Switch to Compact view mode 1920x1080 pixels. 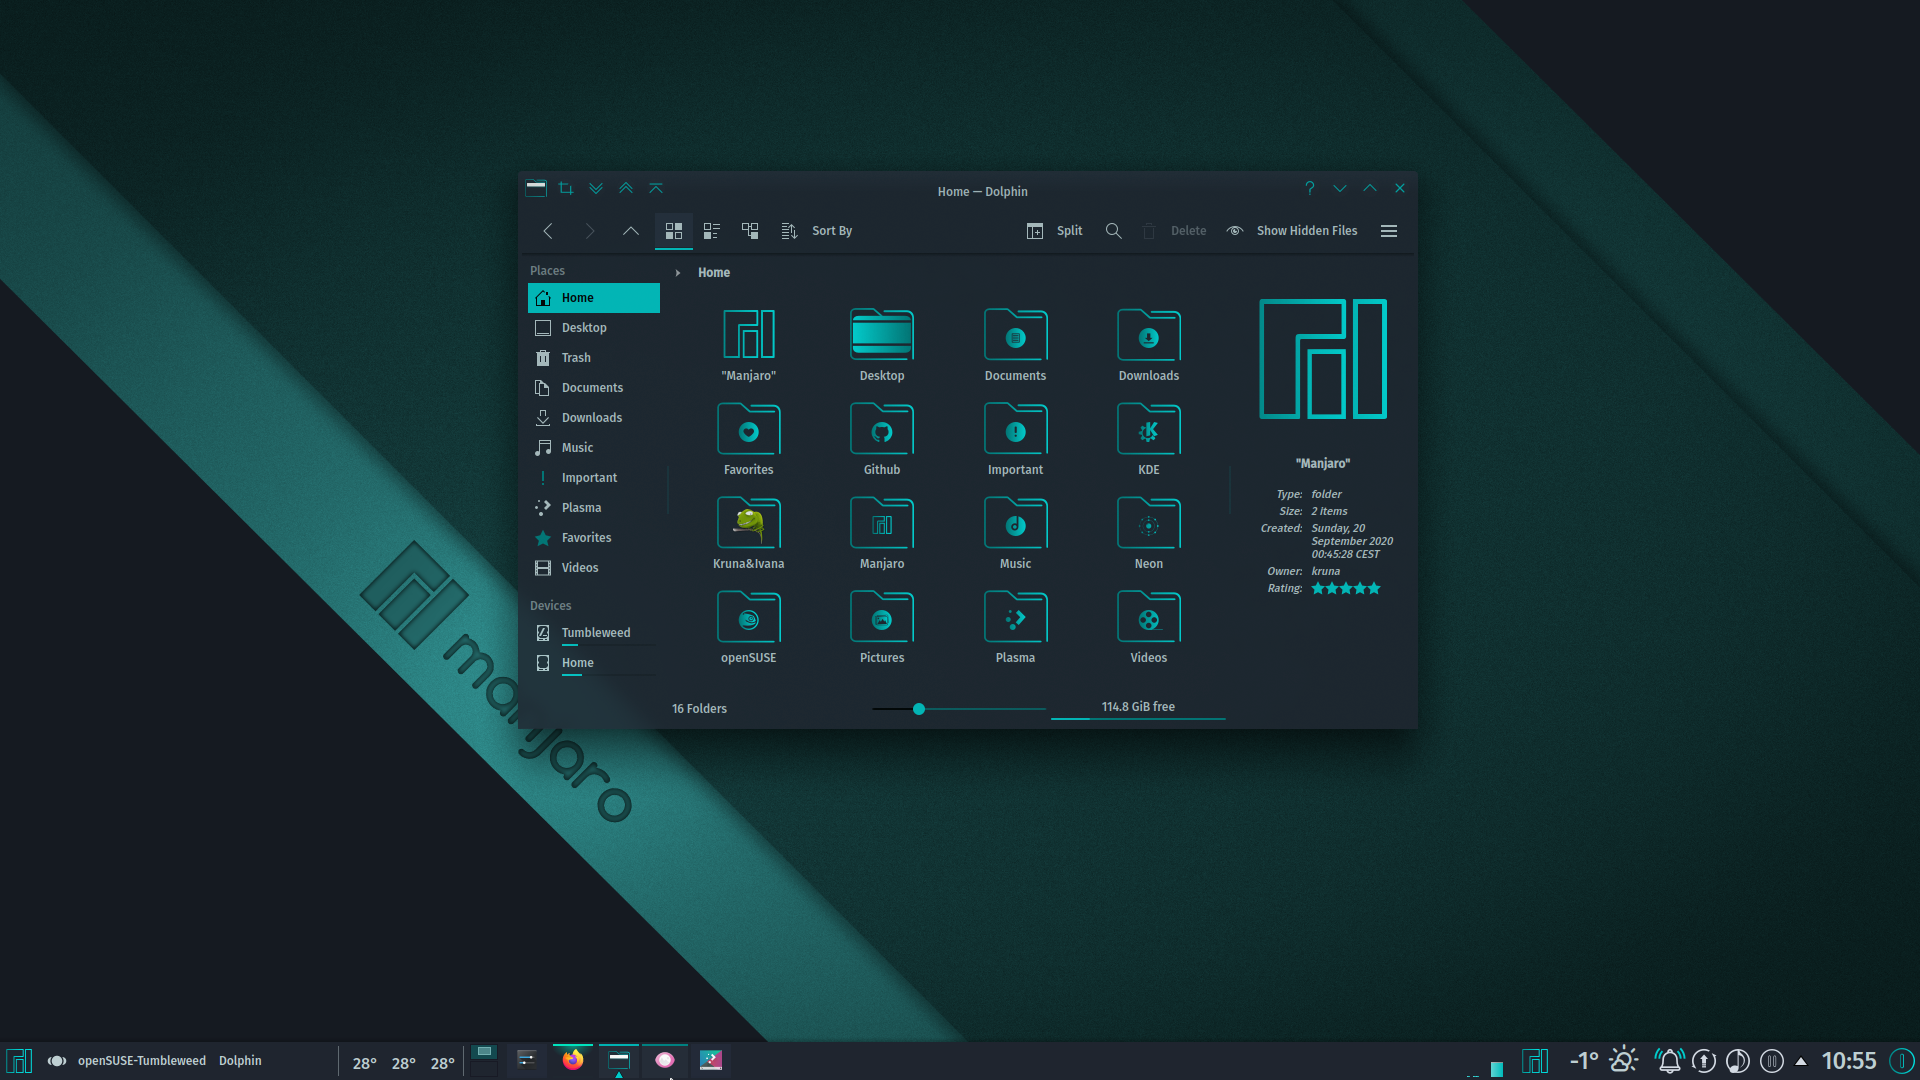coord(712,231)
